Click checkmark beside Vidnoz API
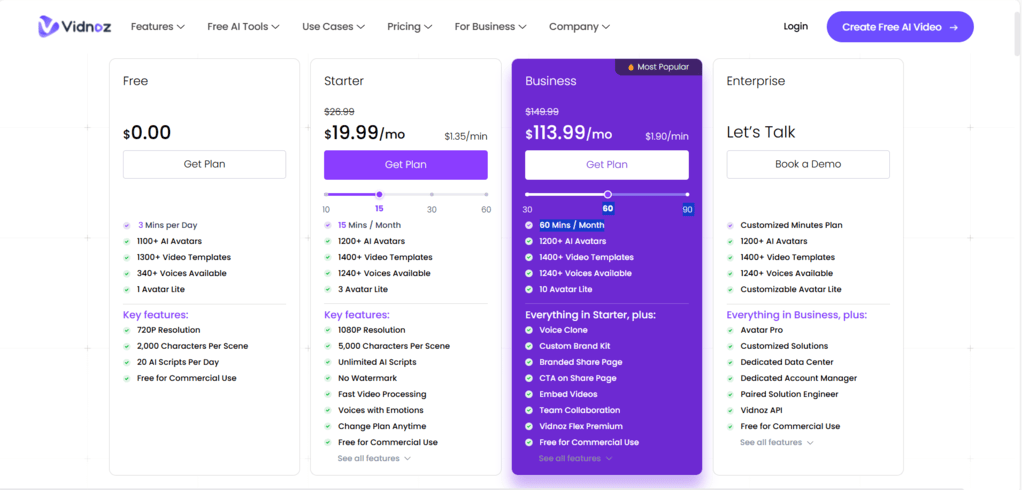The height and width of the screenshot is (490, 1022). (731, 411)
